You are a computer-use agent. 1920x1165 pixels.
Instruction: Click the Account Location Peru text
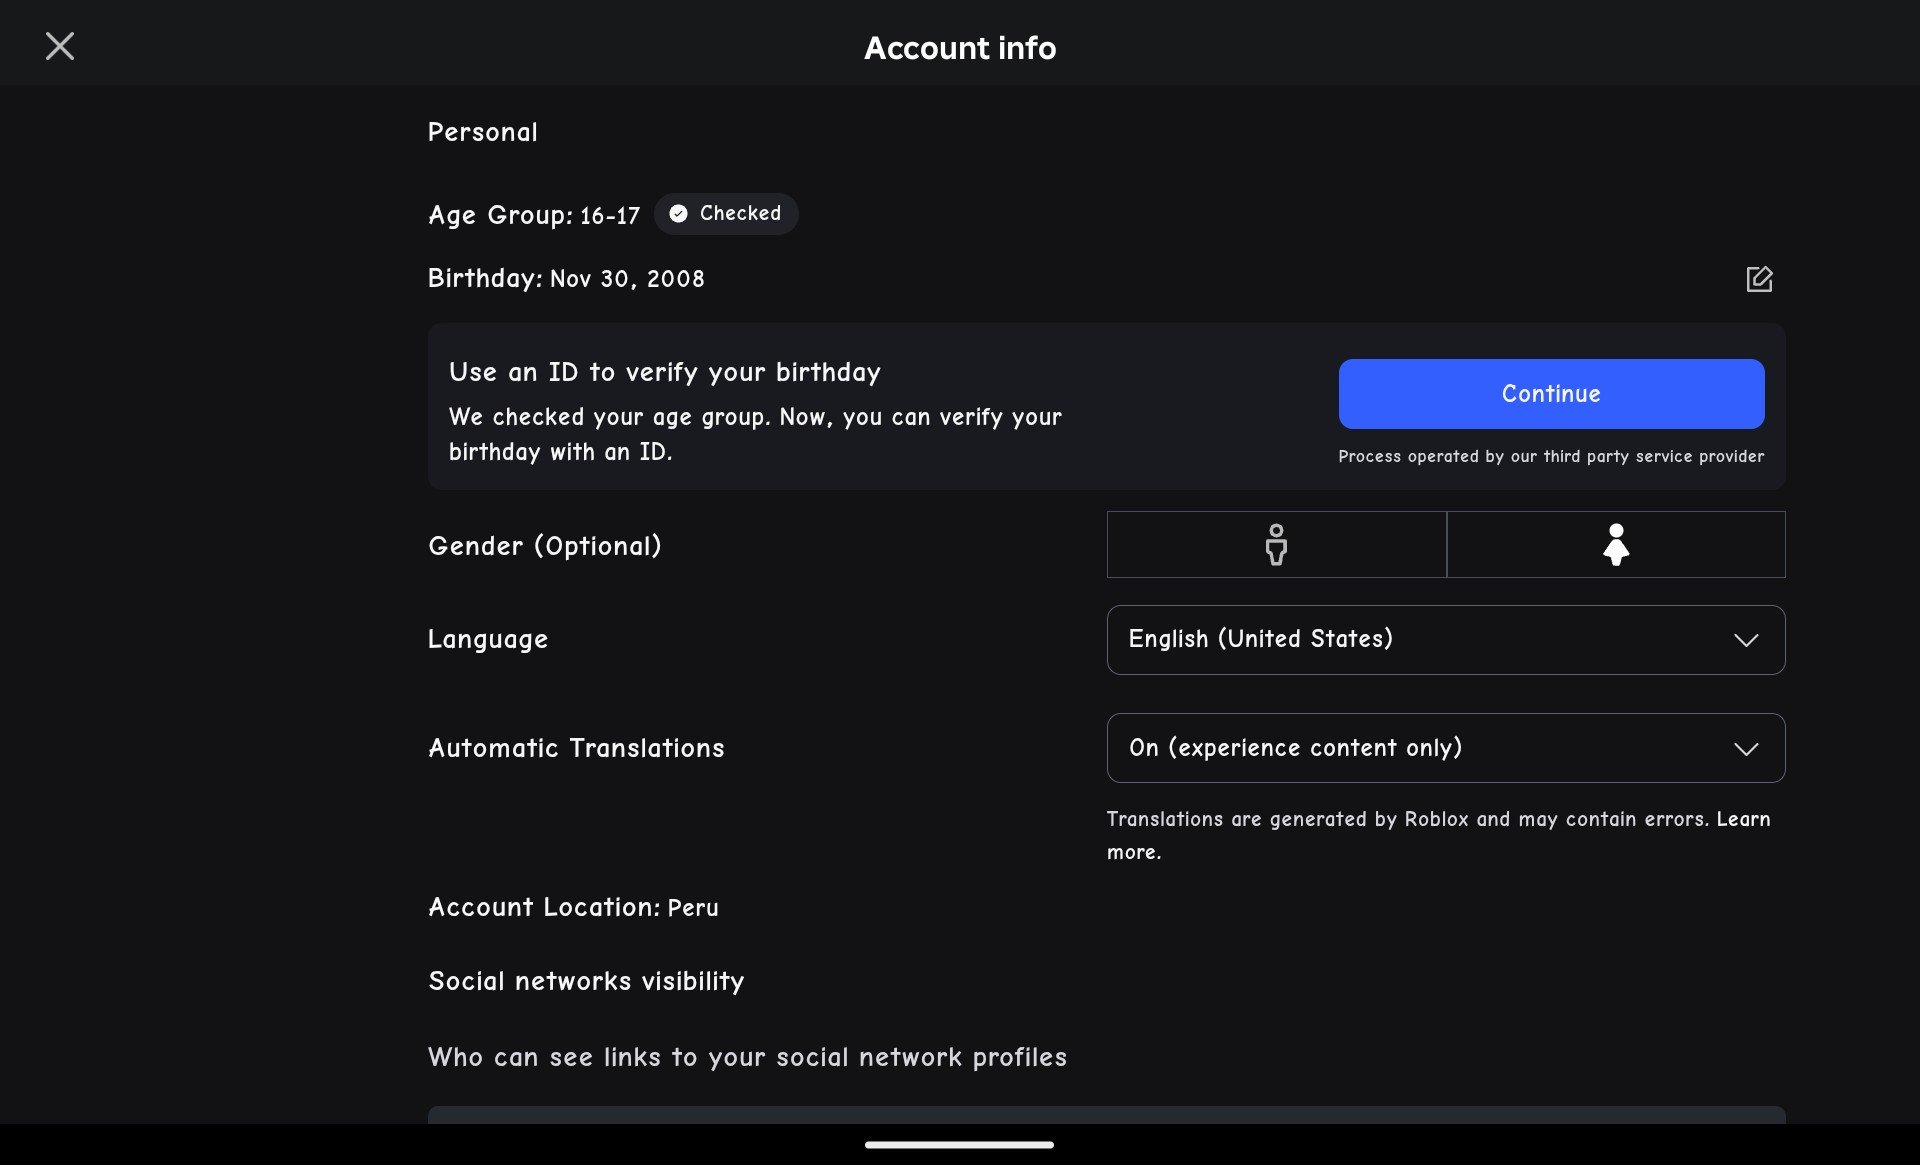573,907
